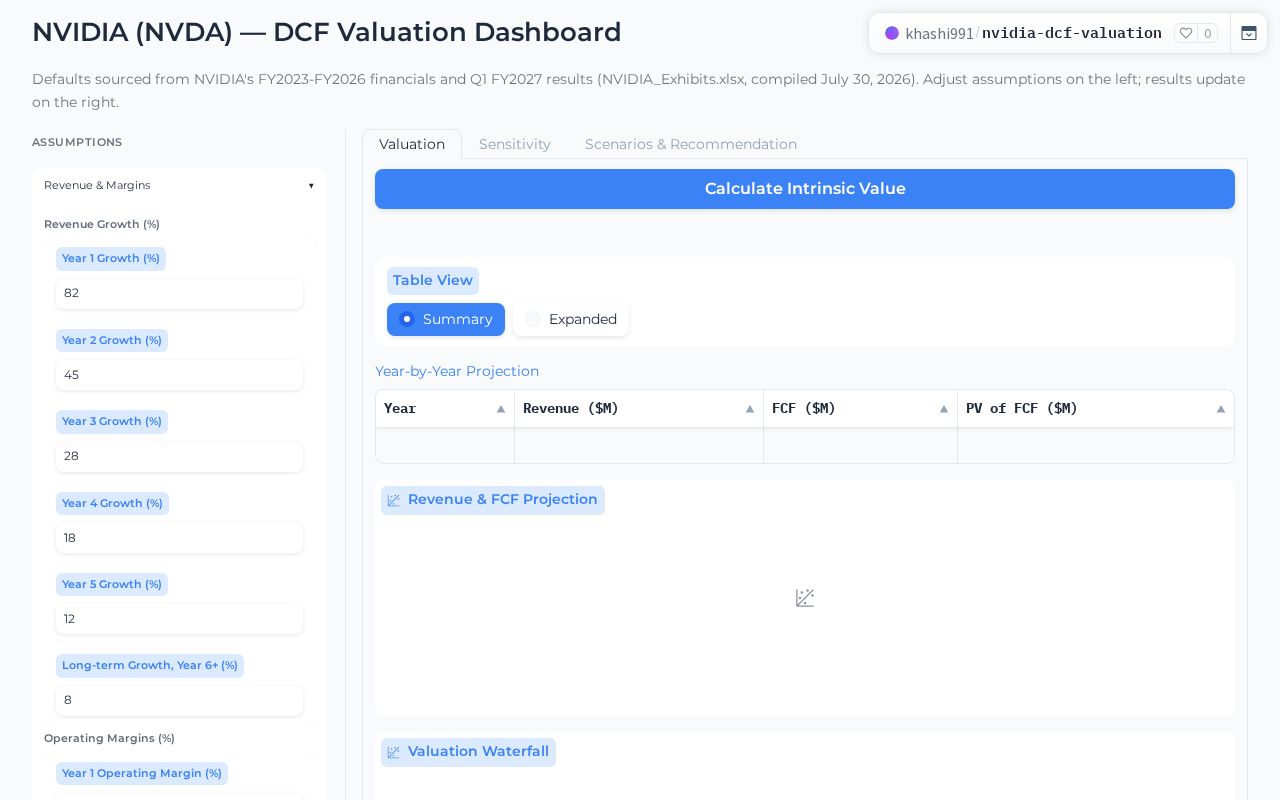The width and height of the screenshot is (1280, 800).
Task: Focus the Year 1 Growth input
Action: click(180, 294)
